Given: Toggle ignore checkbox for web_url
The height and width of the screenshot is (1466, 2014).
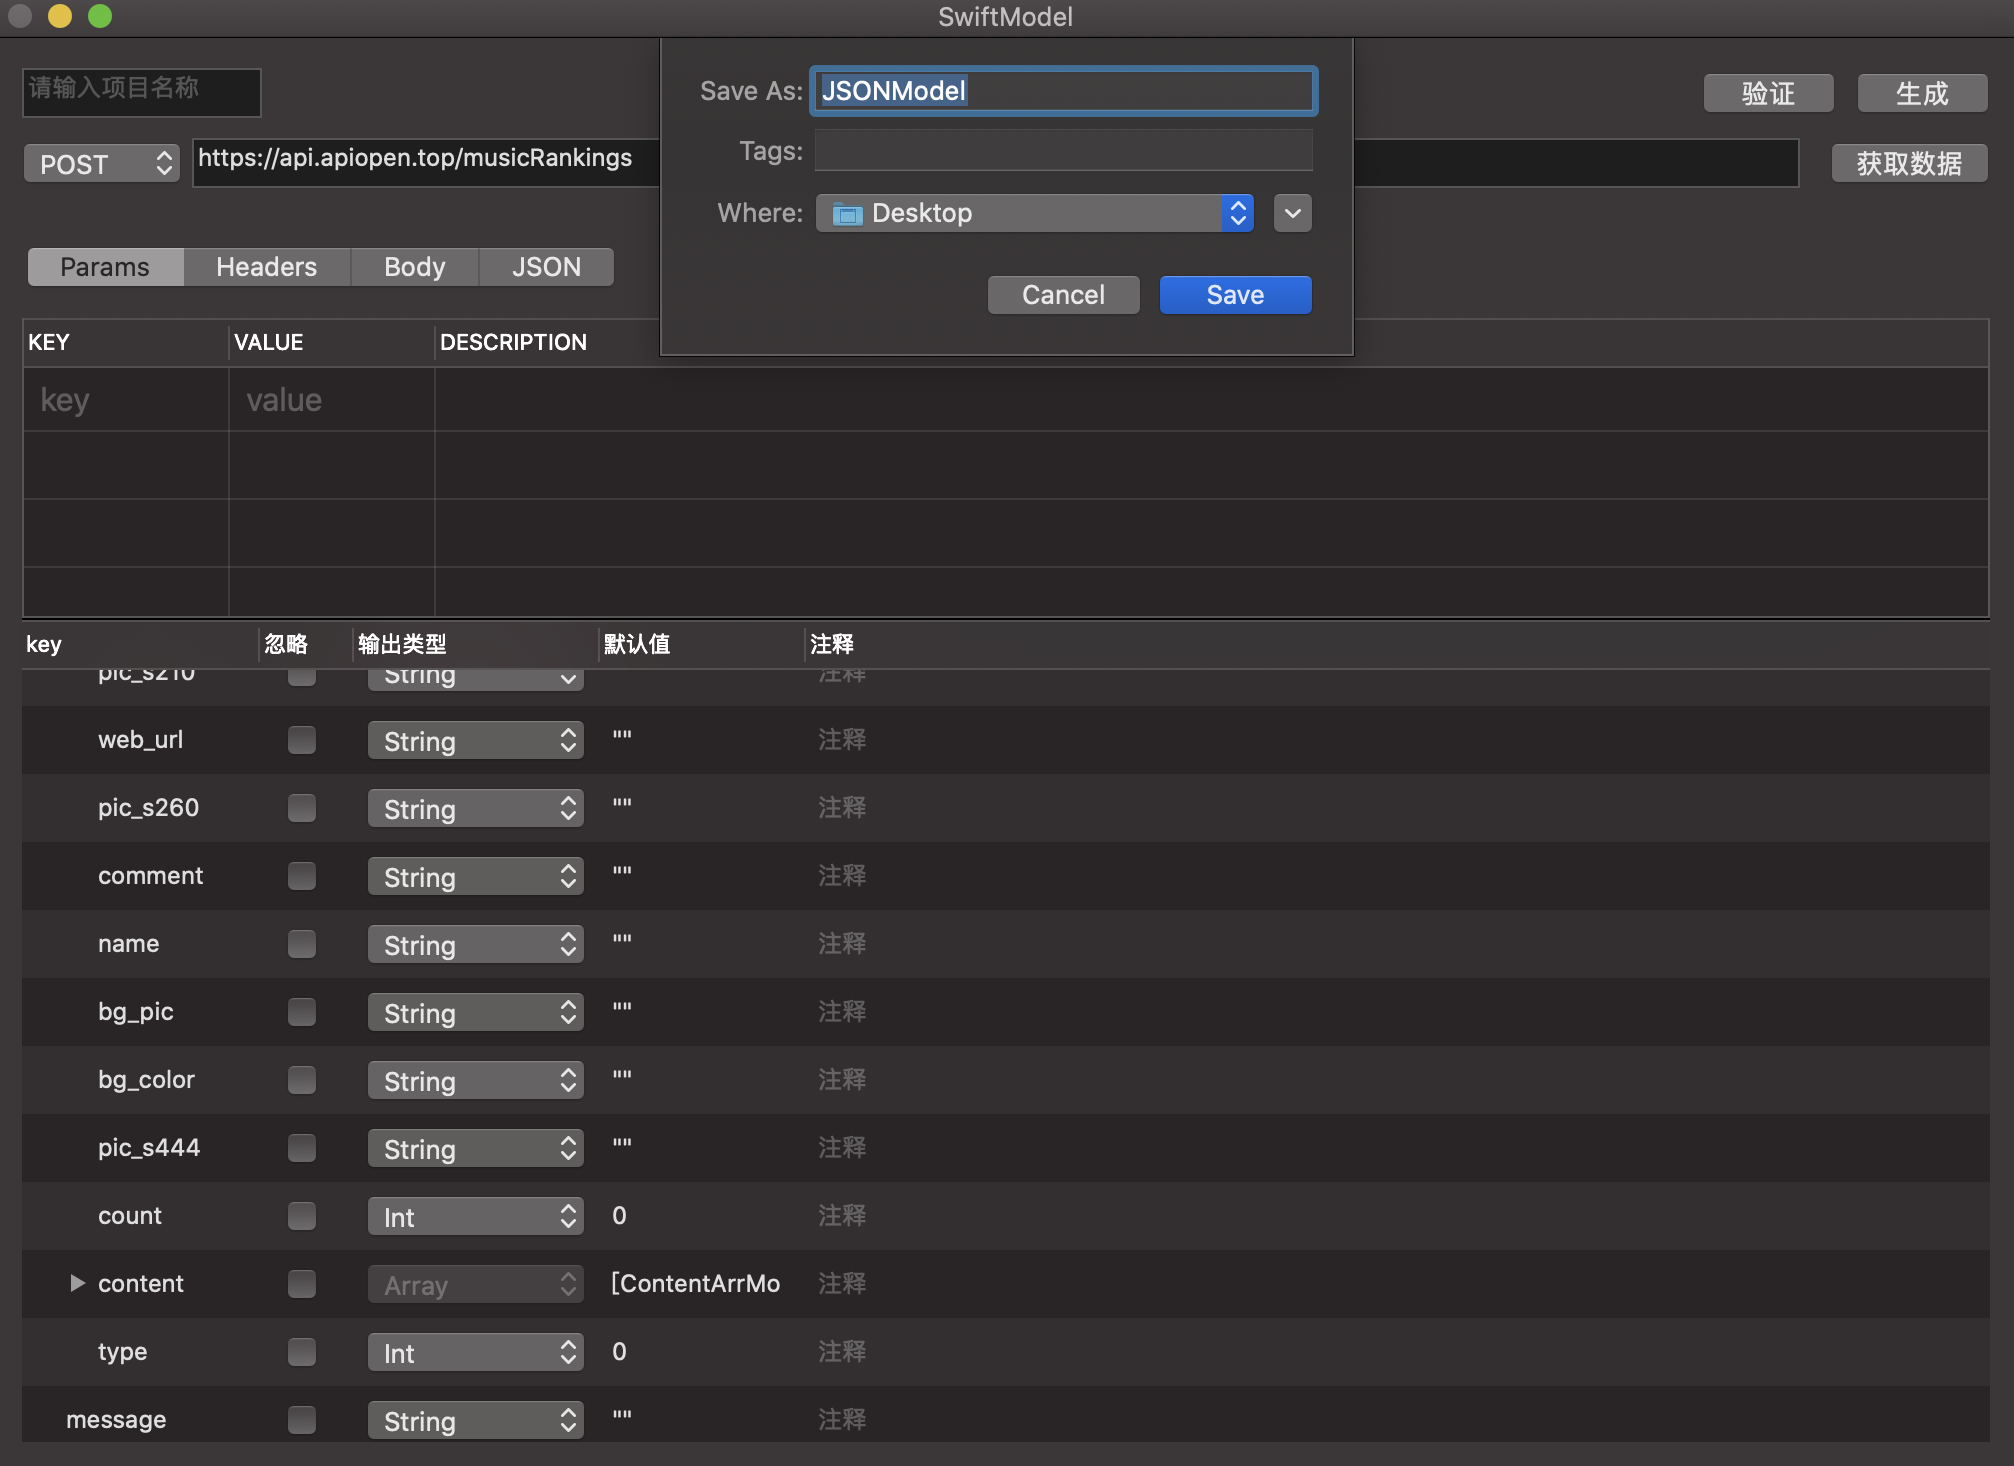Looking at the screenshot, I should coord(301,740).
